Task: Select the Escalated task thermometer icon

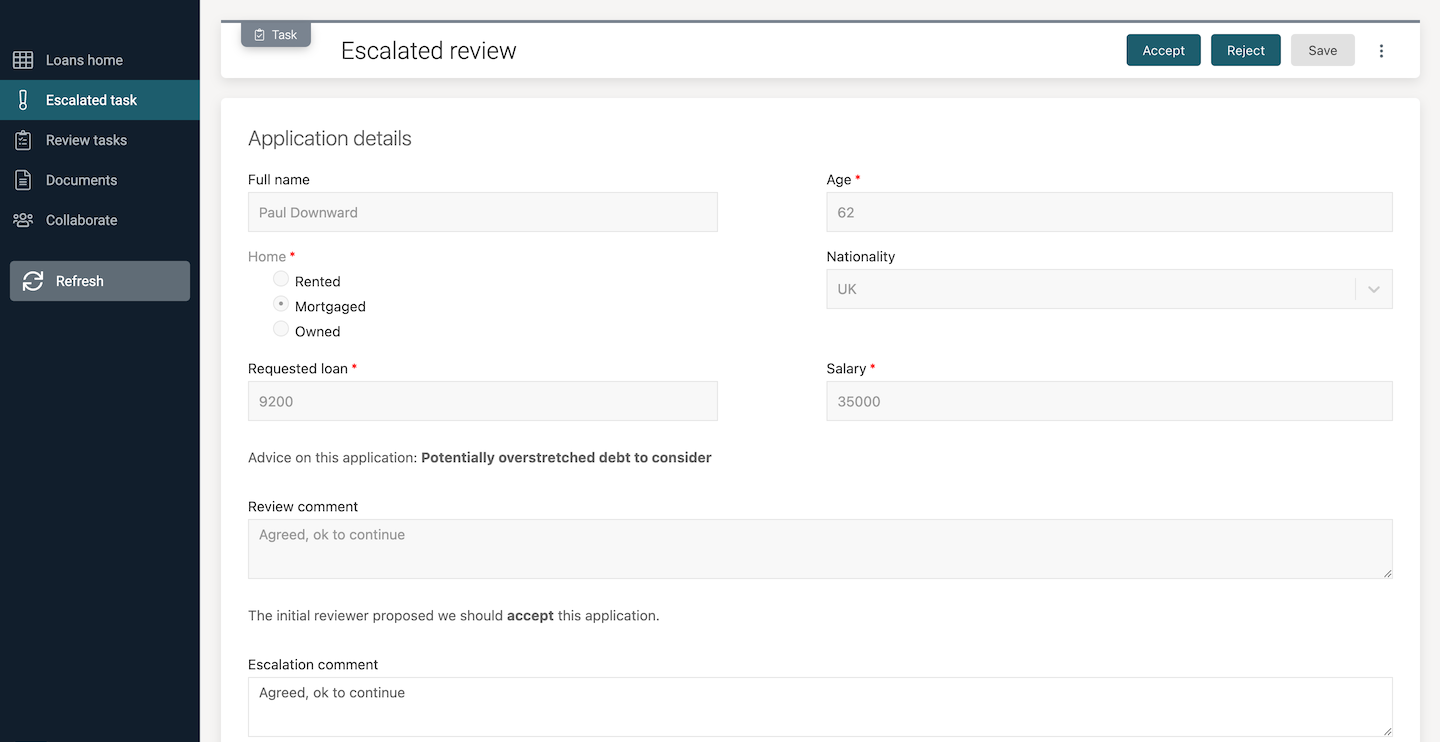Action: click(x=21, y=100)
